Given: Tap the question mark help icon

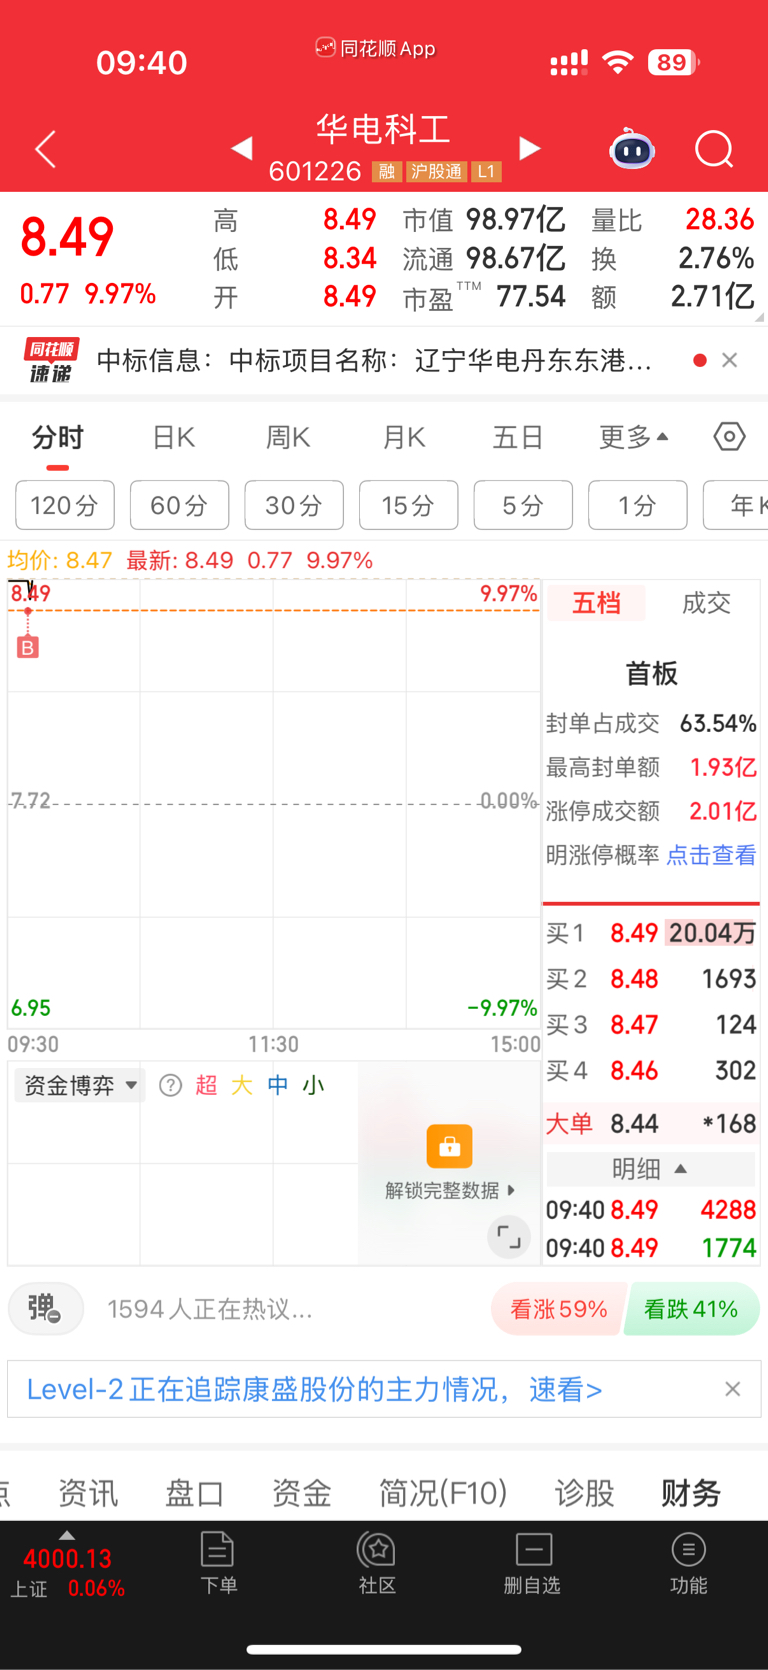Looking at the screenshot, I should point(171,1085).
